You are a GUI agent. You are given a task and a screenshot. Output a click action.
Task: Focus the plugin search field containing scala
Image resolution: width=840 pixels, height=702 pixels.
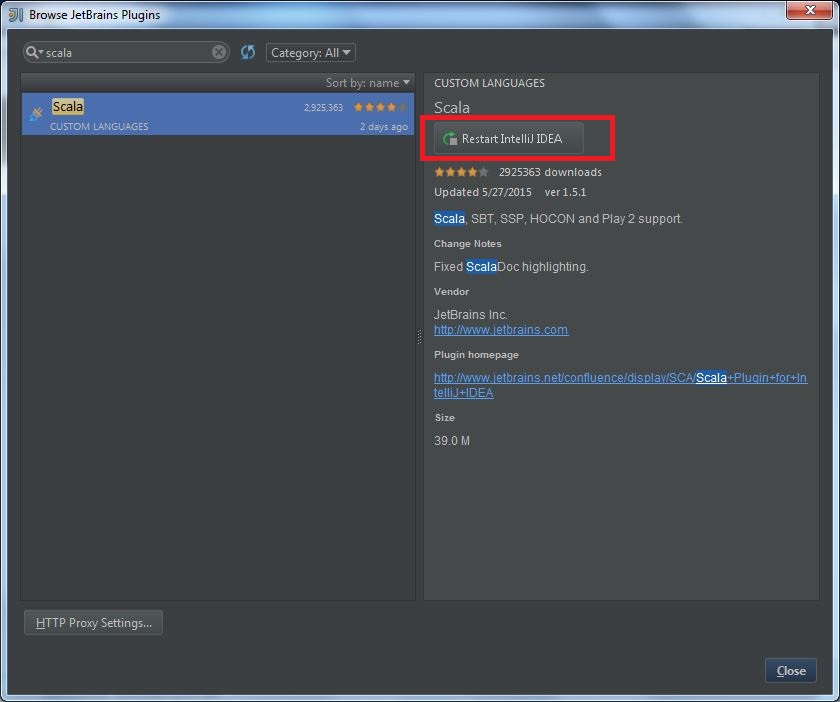[128, 53]
